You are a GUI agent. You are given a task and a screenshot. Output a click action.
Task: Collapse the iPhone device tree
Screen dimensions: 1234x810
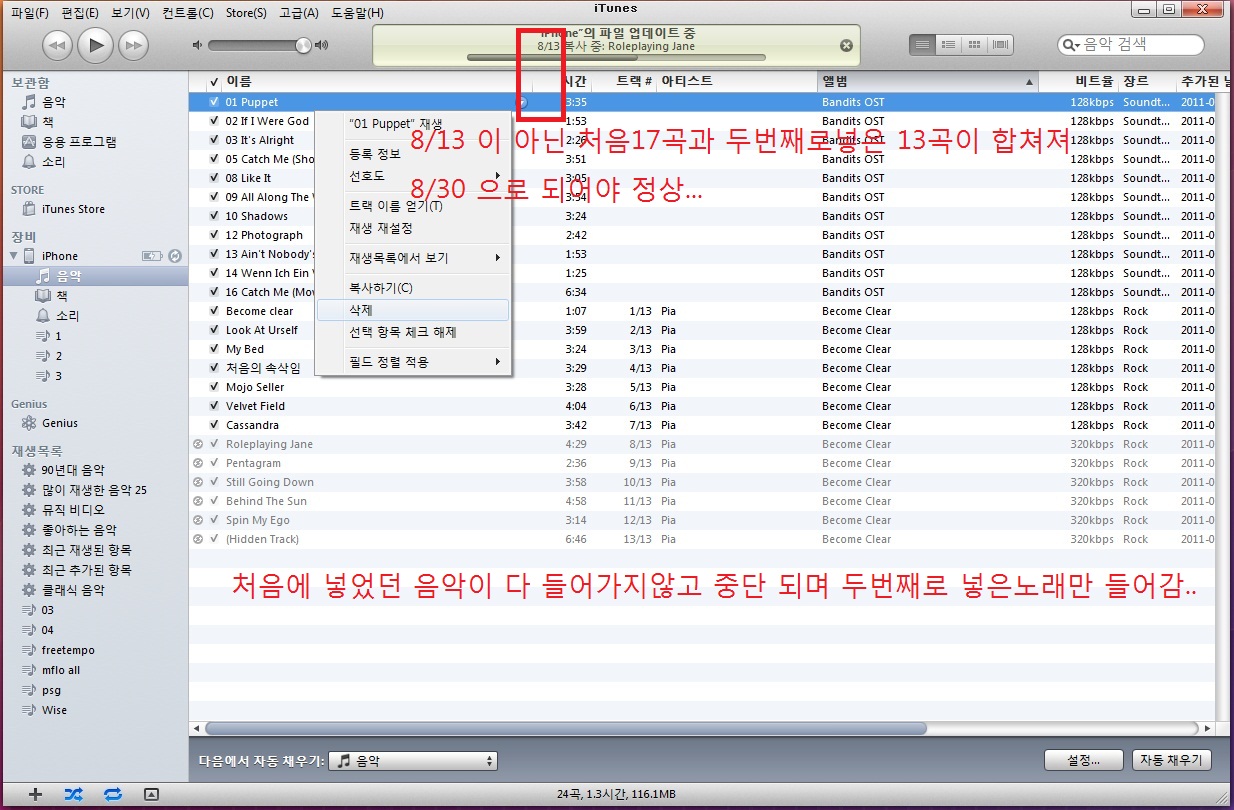pos(13,256)
